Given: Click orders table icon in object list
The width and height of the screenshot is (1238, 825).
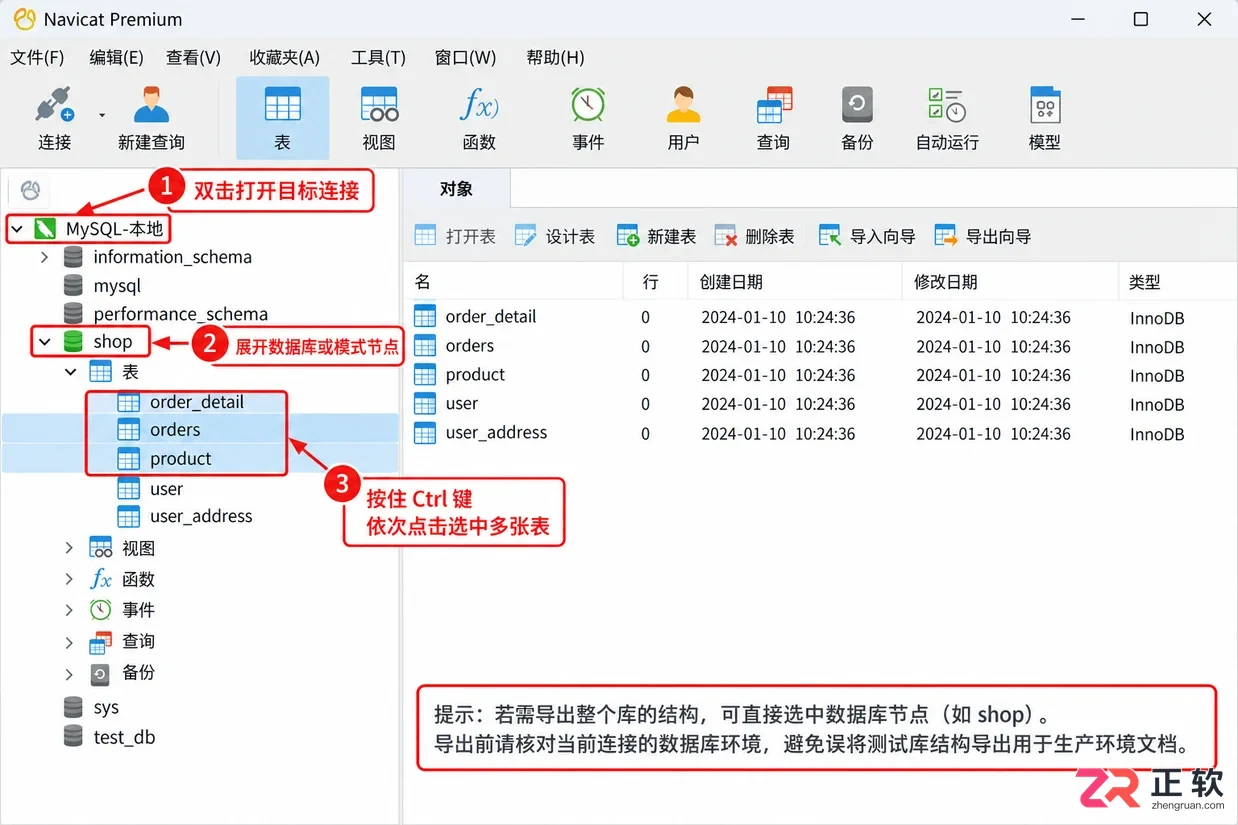Looking at the screenshot, I should click(x=425, y=346).
